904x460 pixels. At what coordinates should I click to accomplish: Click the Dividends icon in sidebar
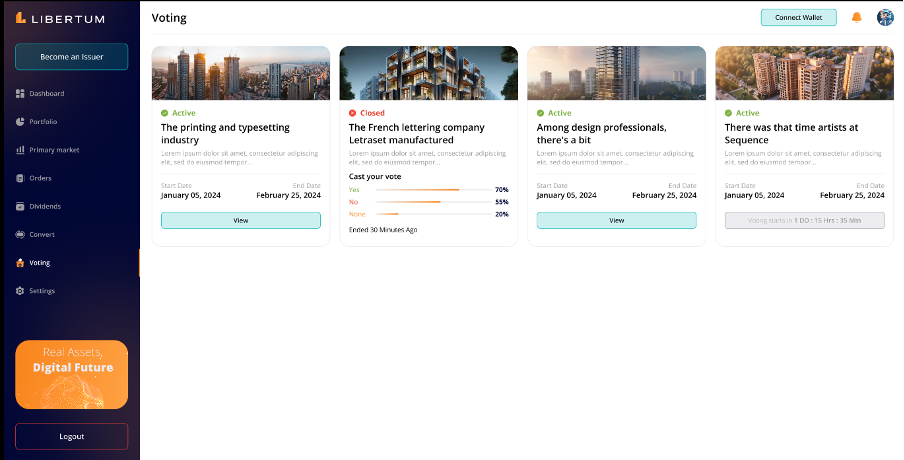click(20, 206)
